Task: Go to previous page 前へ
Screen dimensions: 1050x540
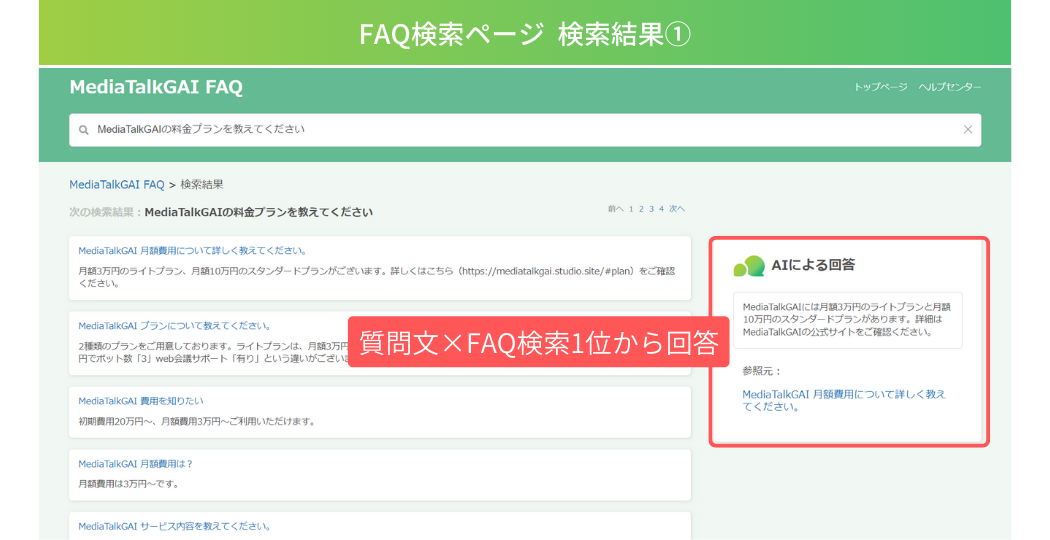Action: (x=615, y=209)
